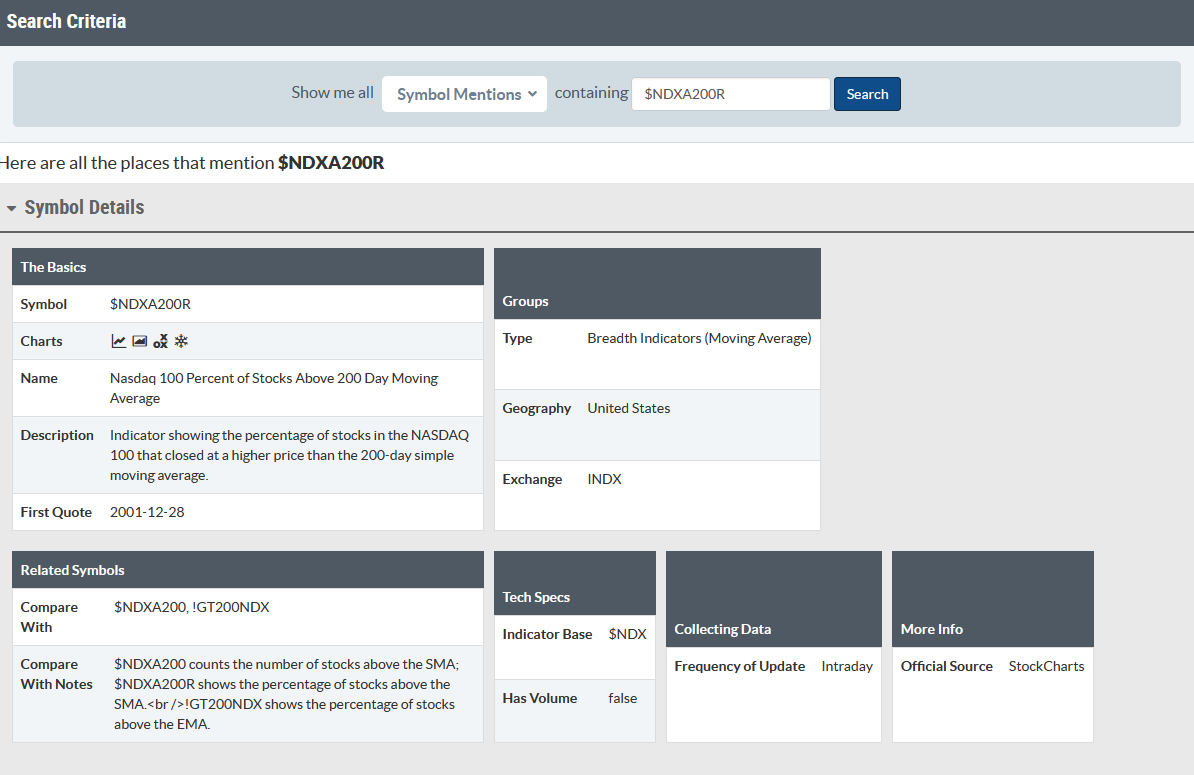Click the description text about NASDAQ 100 indicator
The image size is (1194, 775).
289,455
